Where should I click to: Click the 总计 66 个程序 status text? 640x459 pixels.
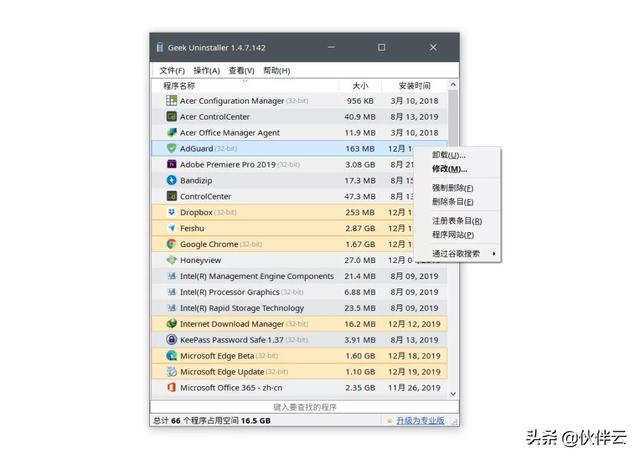[x=212, y=420]
